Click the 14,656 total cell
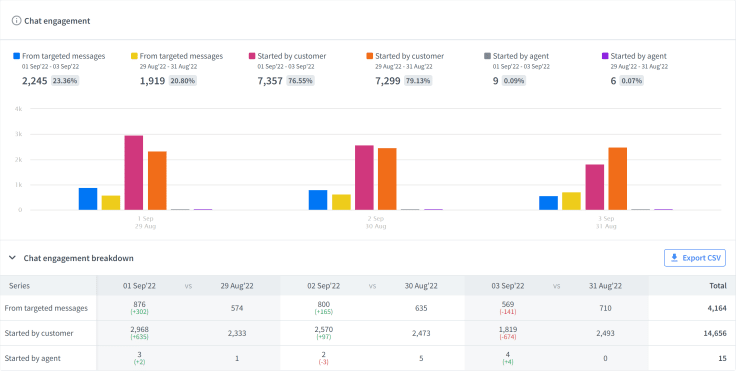This screenshot has height=371, width=736. click(715, 333)
